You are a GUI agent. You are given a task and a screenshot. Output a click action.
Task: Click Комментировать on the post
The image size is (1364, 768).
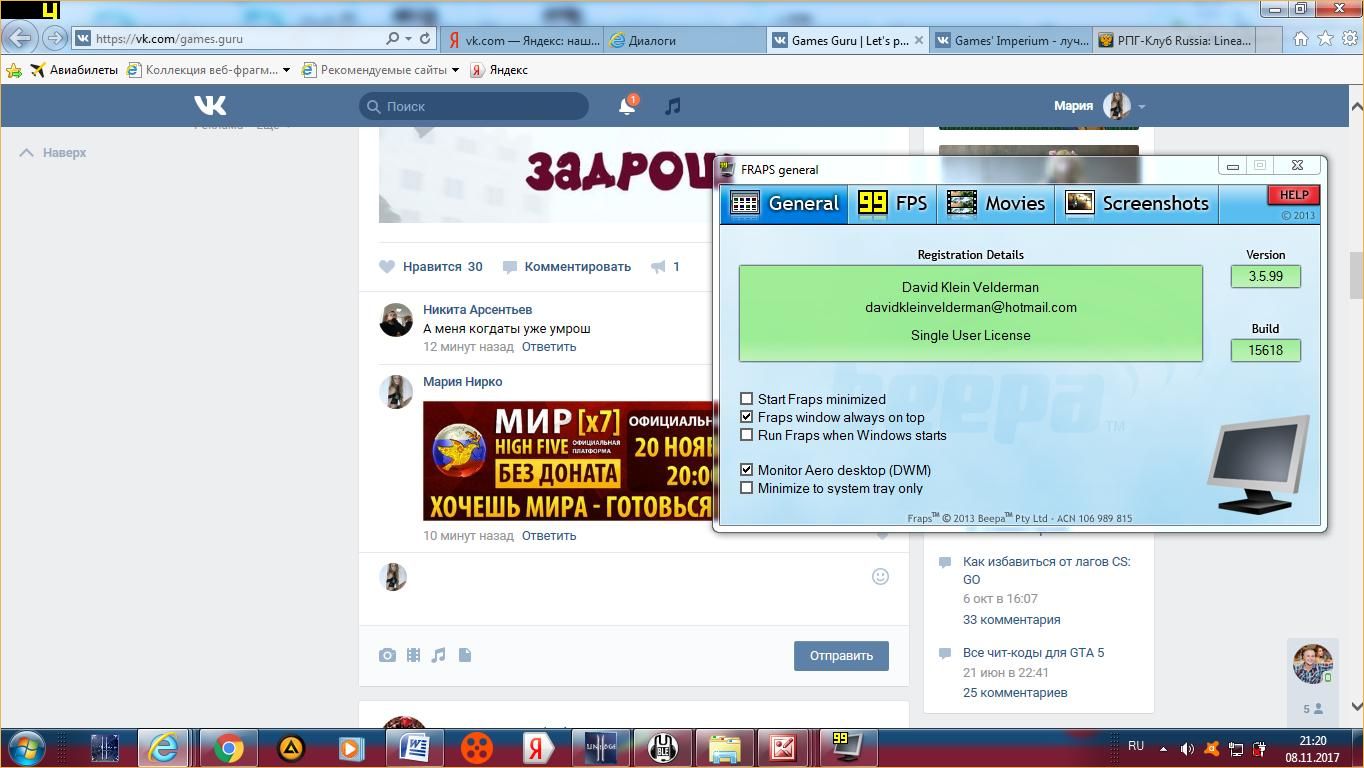(x=566, y=267)
